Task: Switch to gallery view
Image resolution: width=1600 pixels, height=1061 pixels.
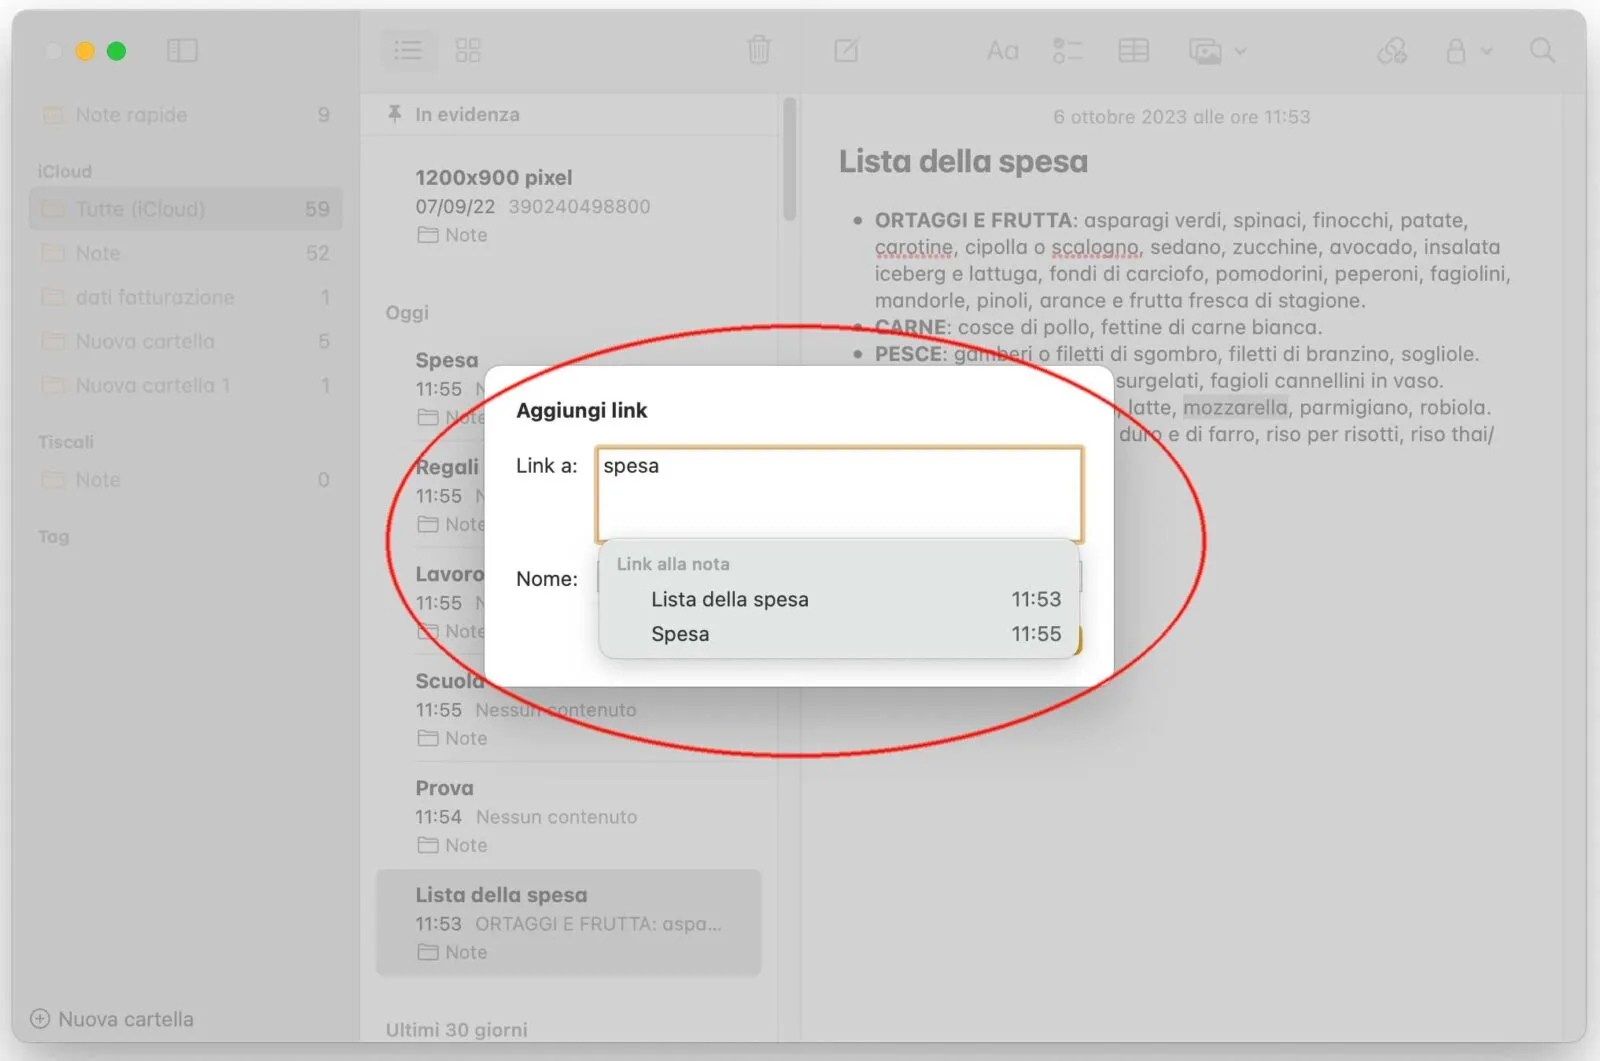Action: pyautogui.click(x=467, y=50)
